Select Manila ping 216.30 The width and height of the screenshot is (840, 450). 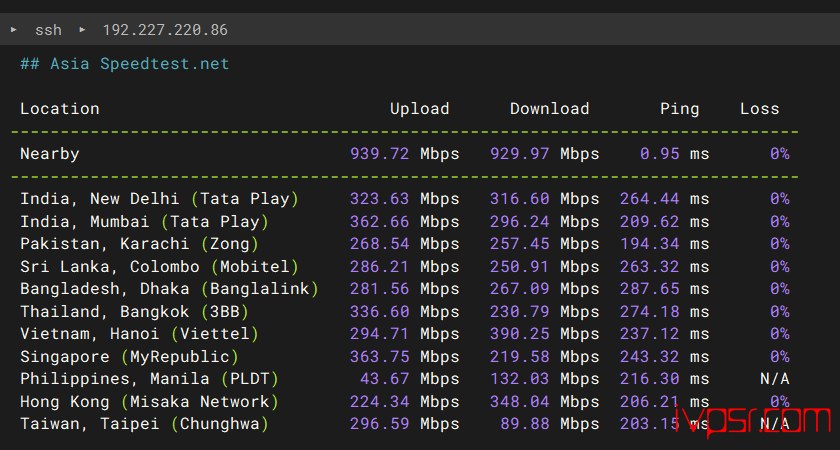coord(650,379)
